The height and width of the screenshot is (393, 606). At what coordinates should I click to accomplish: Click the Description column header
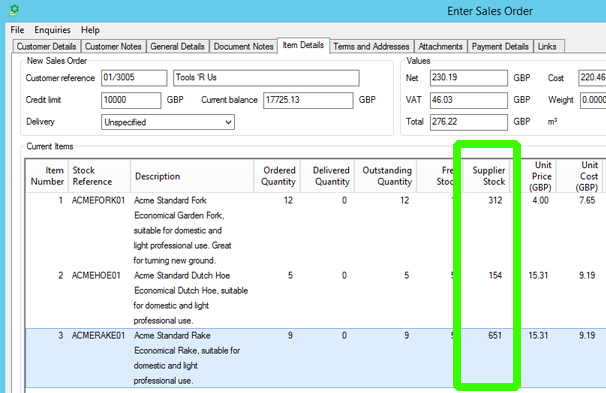click(192, 176)
